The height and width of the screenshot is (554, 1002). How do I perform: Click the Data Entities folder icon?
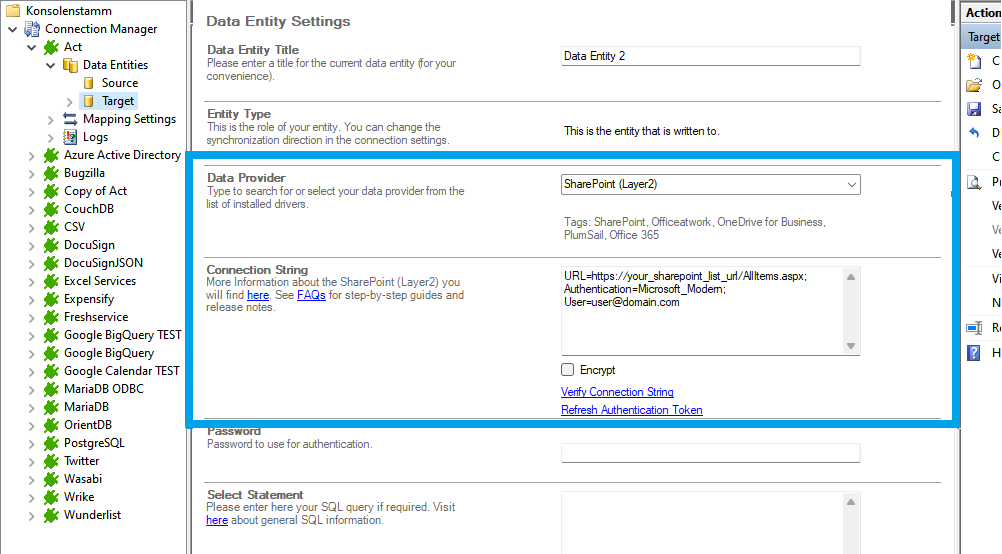70,65
